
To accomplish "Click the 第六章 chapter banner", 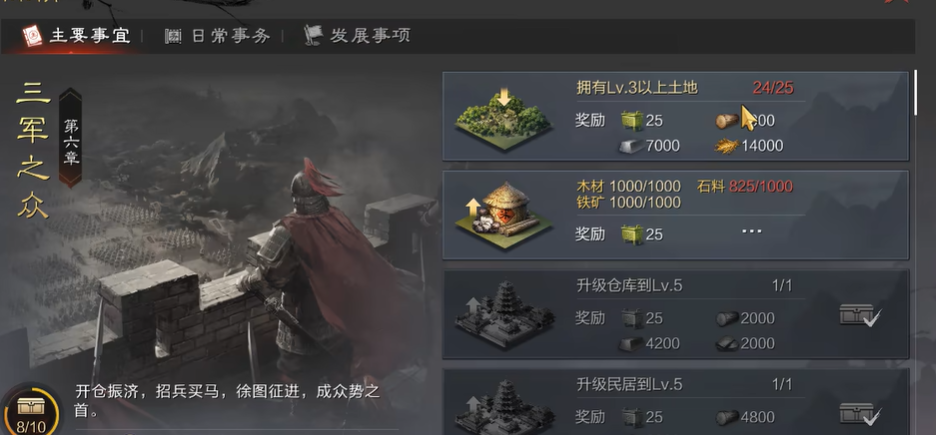I will pyautogui.click(x=71, y=138).
